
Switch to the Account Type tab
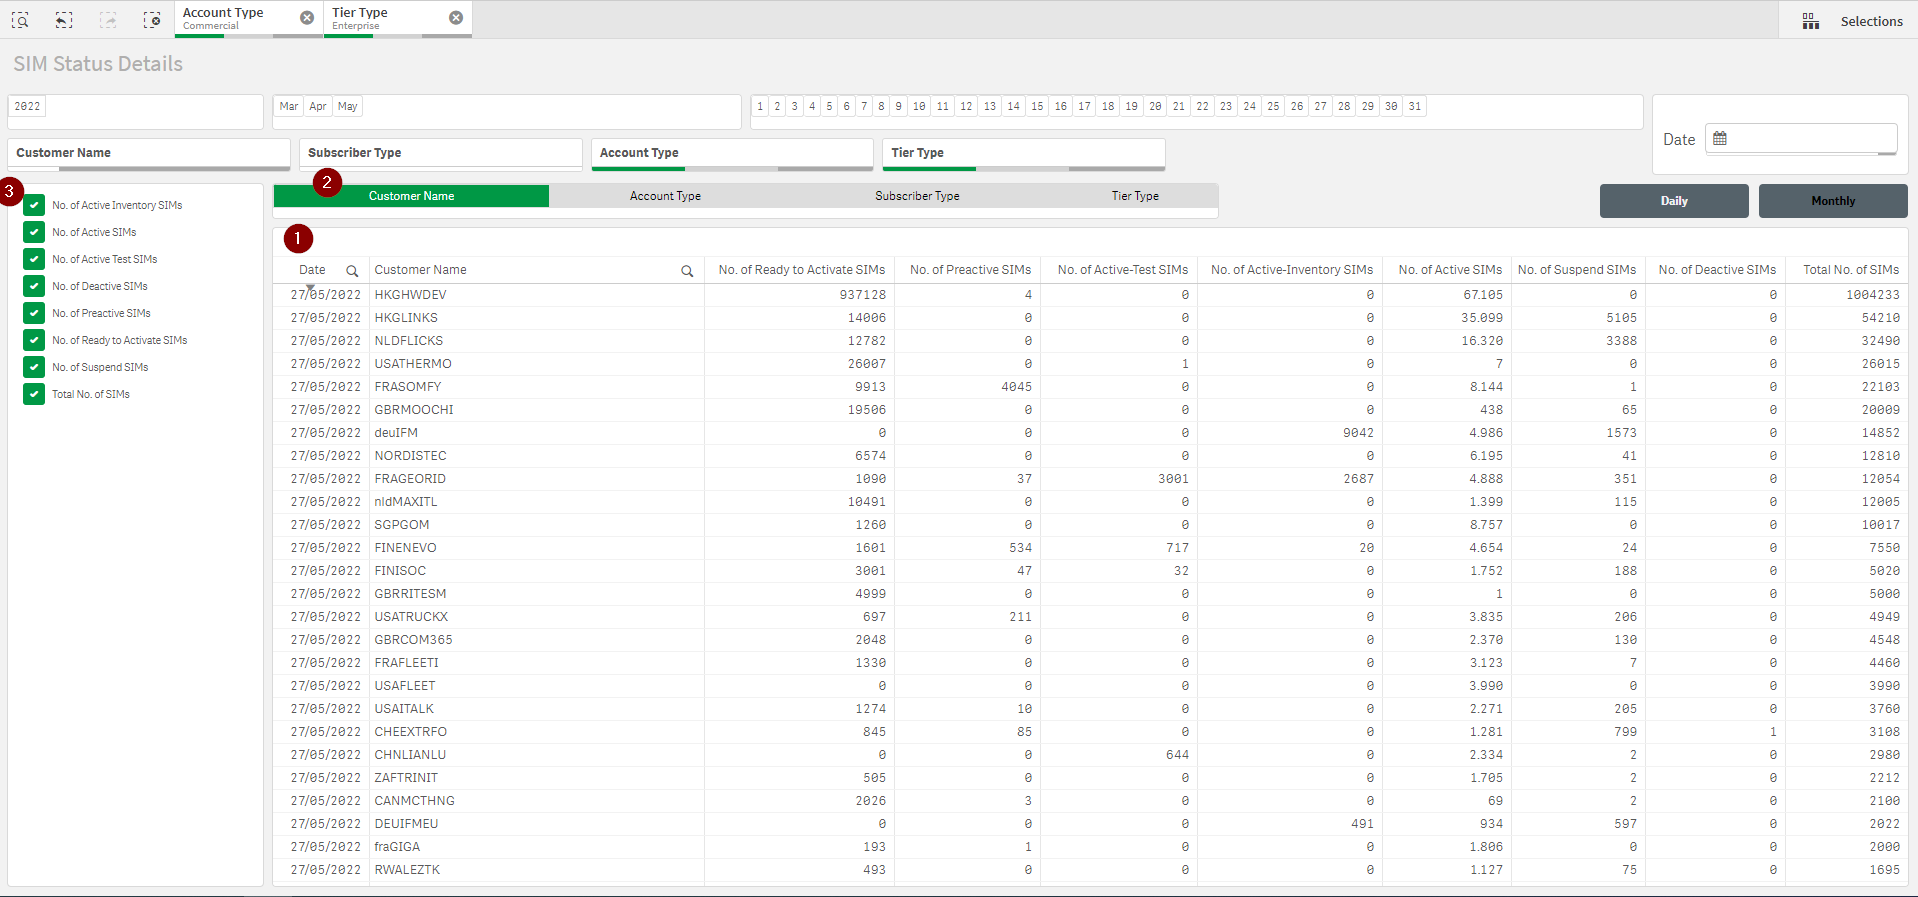coord(665,196)
